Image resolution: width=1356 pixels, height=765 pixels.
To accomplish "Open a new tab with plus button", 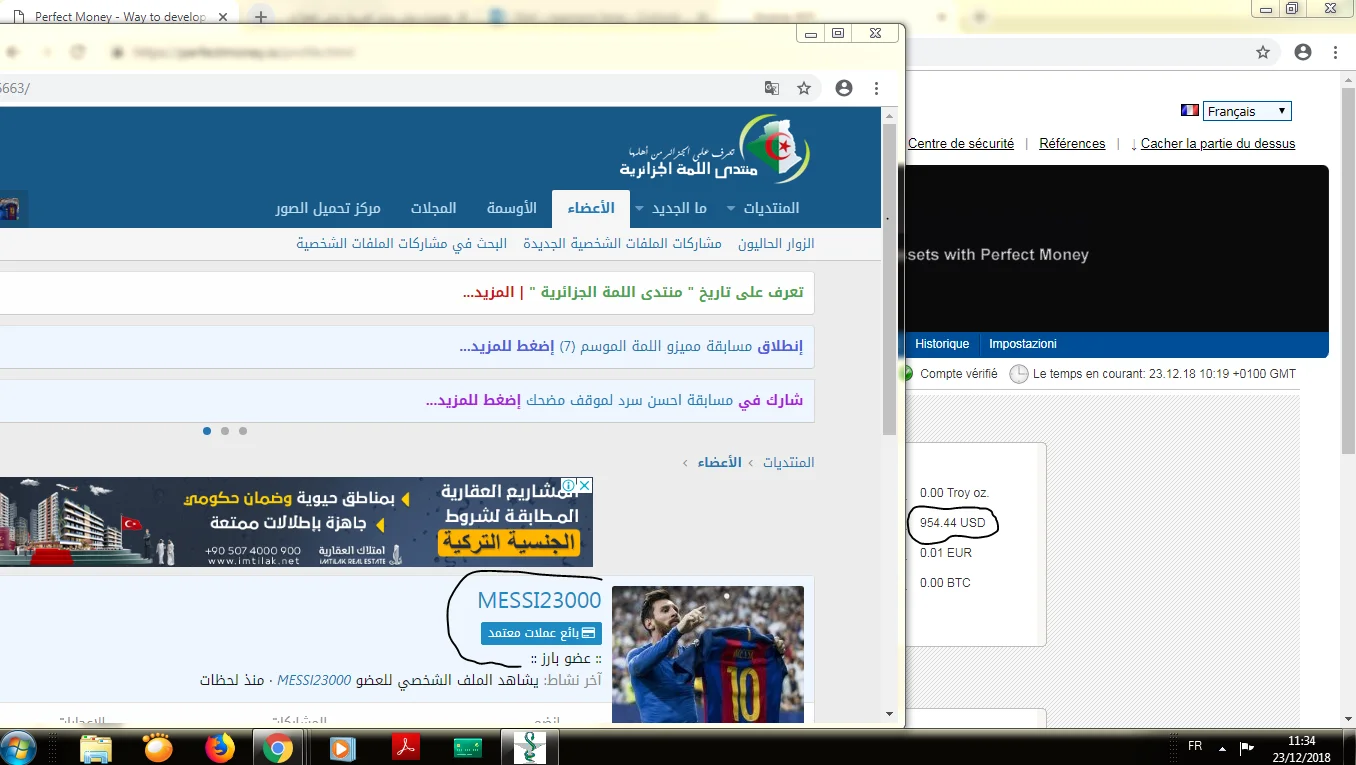I will (x=261, y=17).
